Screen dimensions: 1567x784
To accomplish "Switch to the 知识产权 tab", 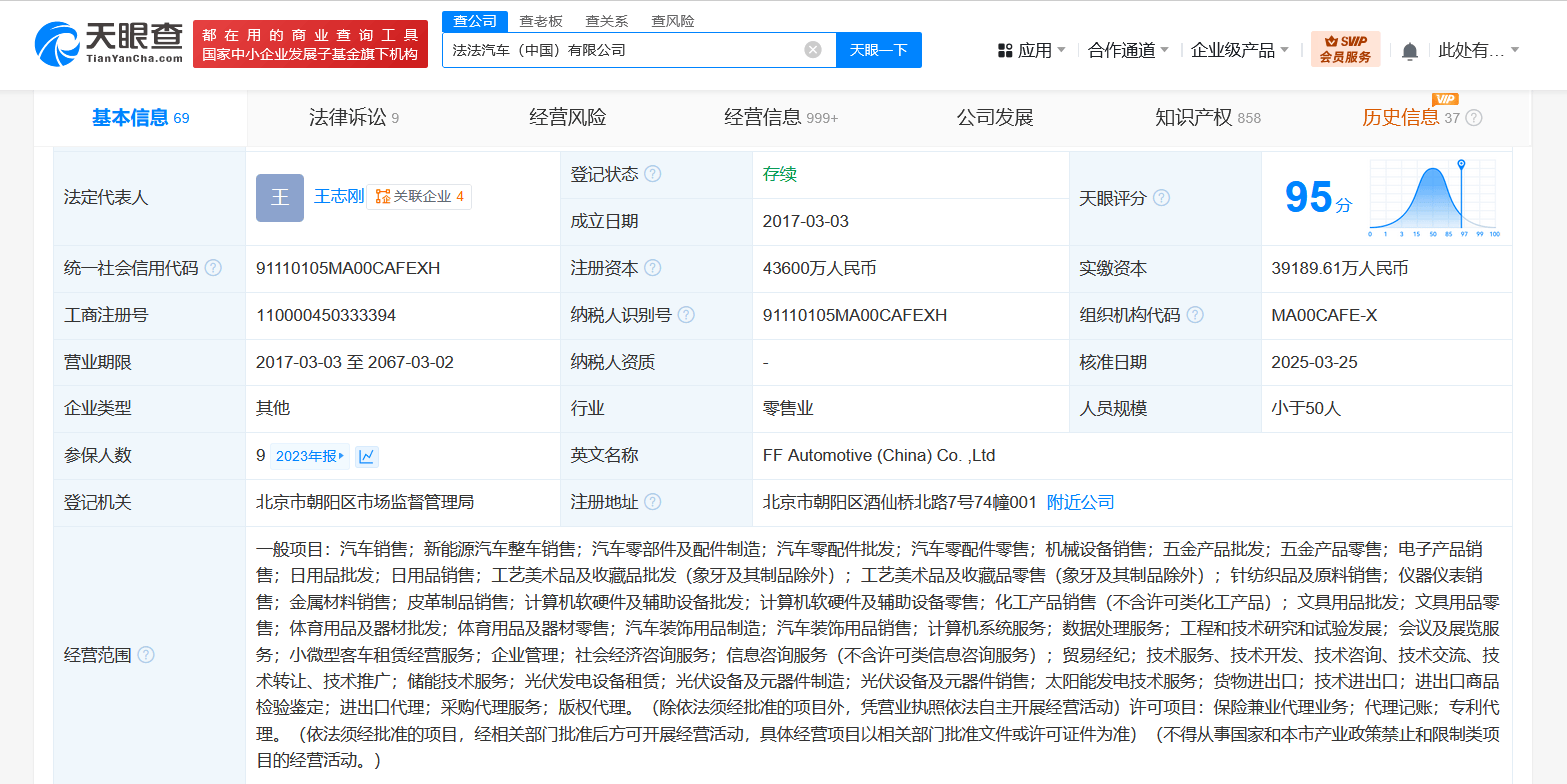I will coord(1207,118).
